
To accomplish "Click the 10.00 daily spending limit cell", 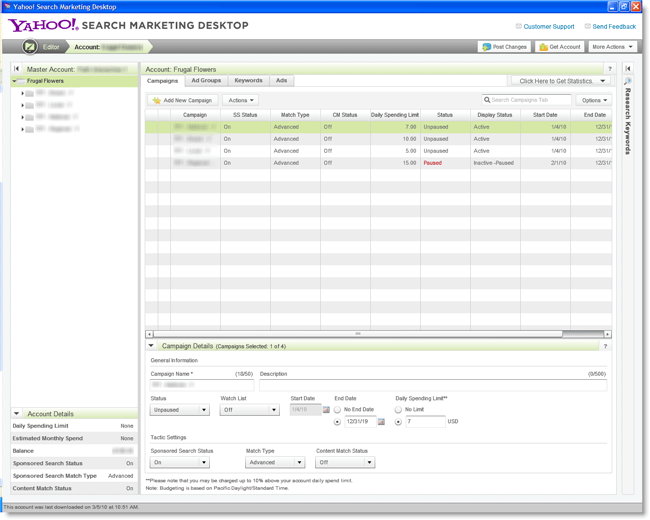I will [x=395, y=139].
